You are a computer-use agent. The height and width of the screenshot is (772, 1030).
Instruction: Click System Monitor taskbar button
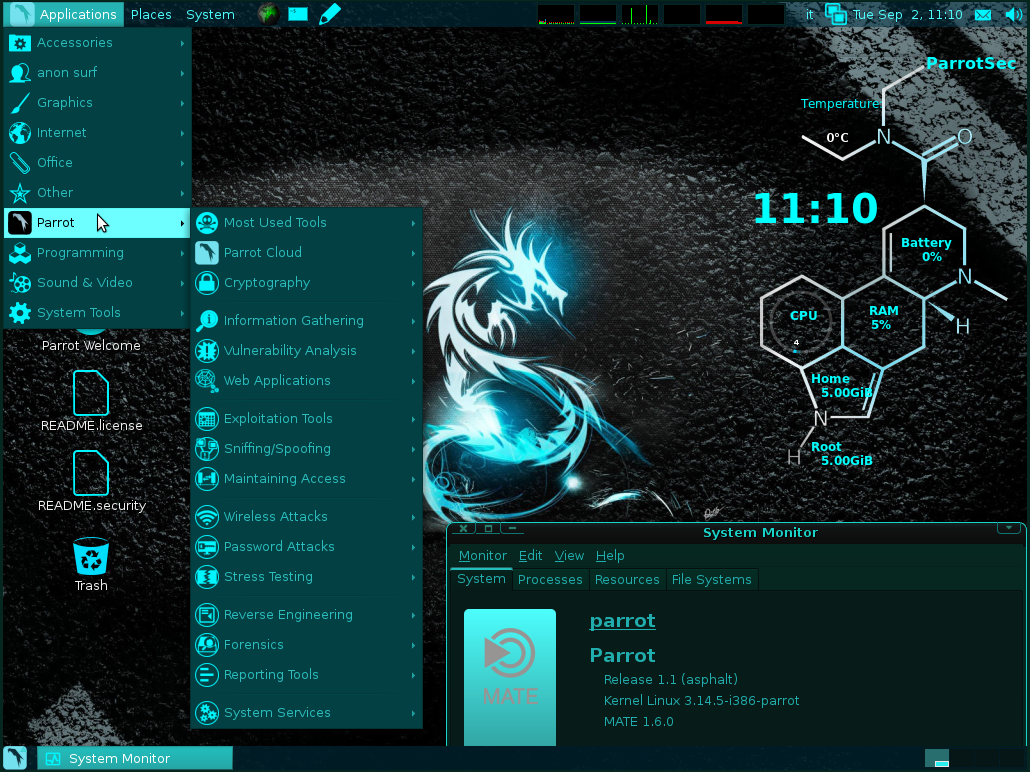(135, 758)
